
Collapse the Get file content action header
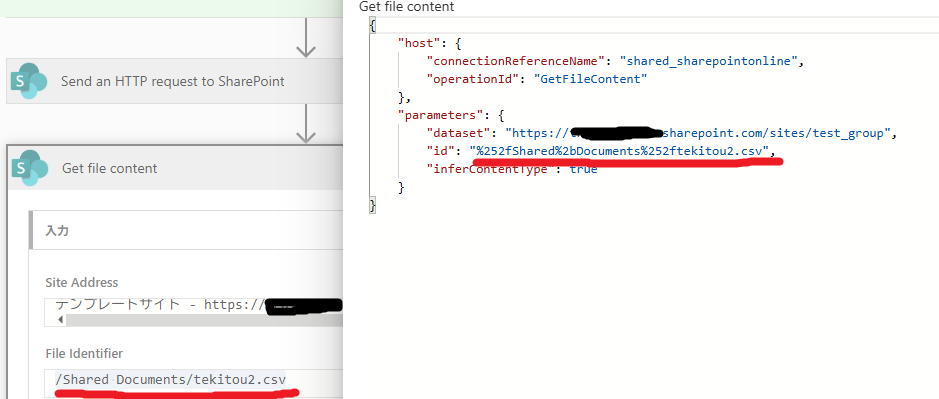pos(174,168)
